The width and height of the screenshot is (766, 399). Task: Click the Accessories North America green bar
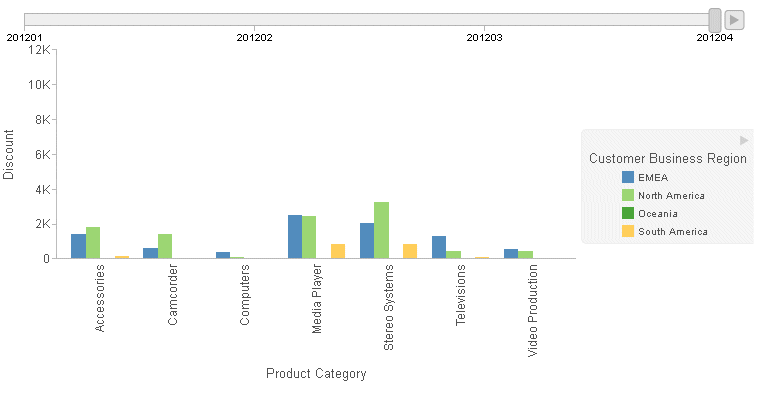coord(93,243)
